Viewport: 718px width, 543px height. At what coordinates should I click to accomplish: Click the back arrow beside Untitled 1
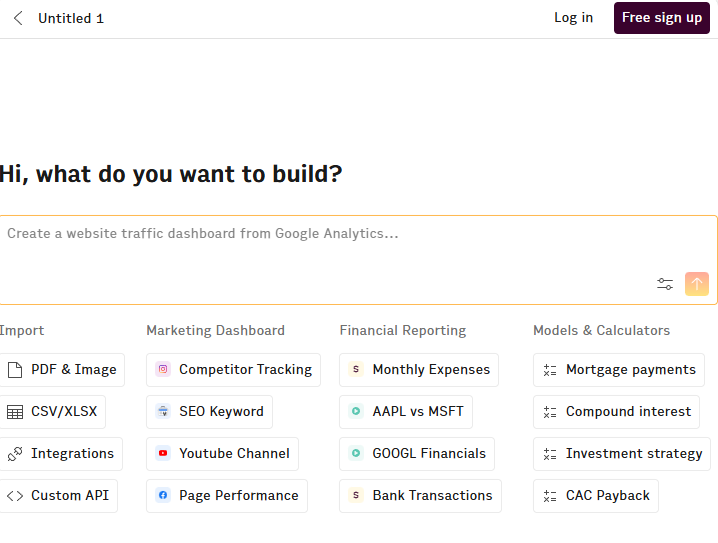click(18, 18)
